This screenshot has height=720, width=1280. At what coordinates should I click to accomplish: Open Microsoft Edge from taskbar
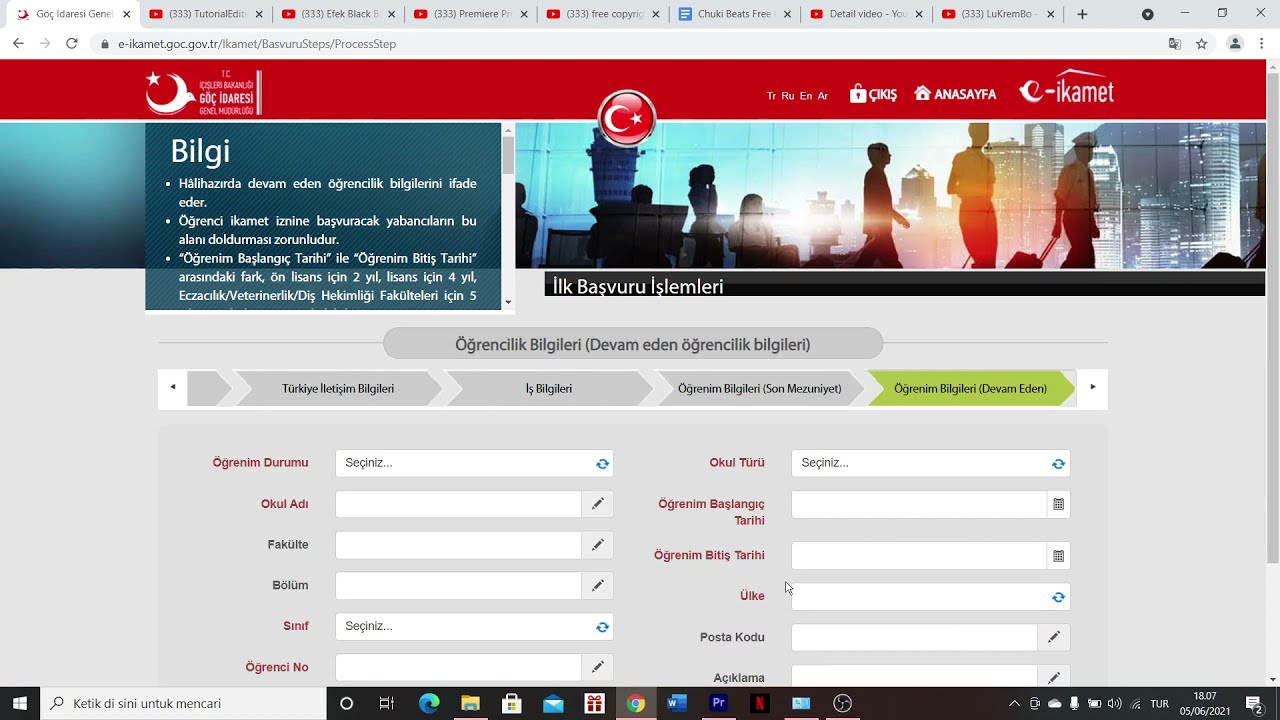[429, 703]
